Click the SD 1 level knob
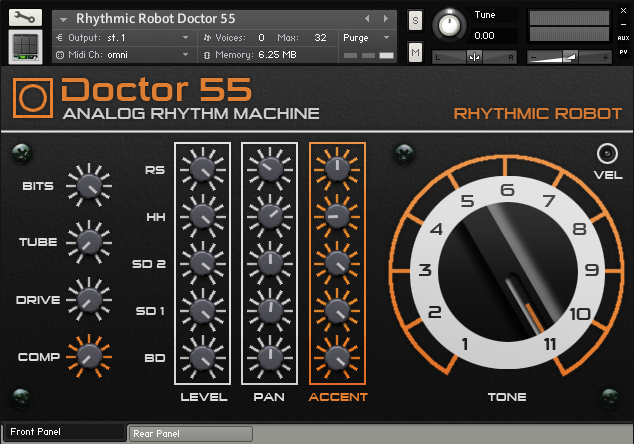 coord(202,311)
